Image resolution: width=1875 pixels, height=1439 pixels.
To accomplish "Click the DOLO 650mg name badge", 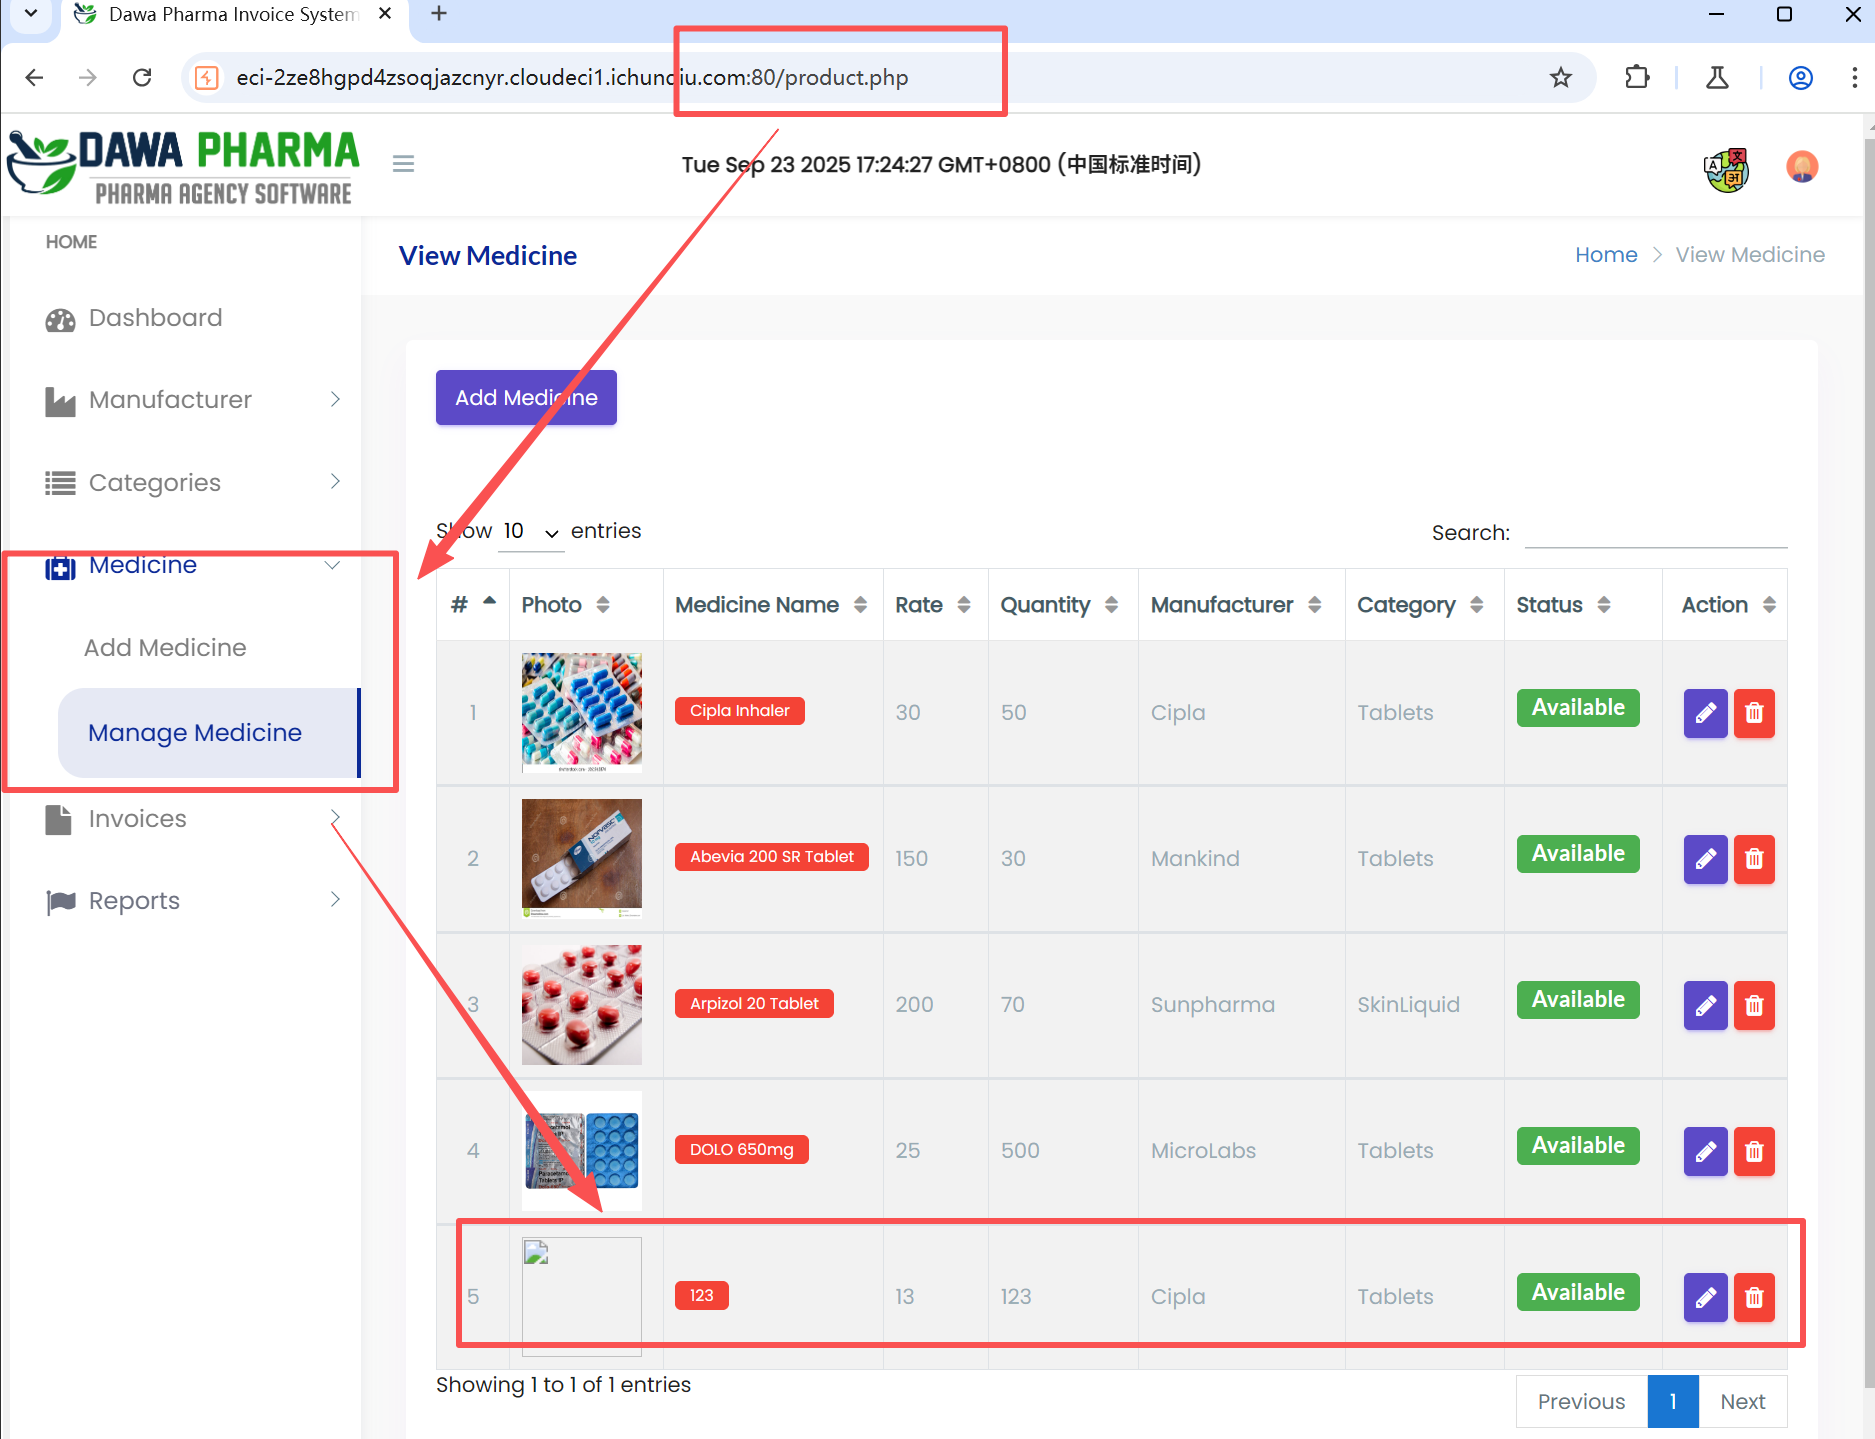I will 741,1150.
